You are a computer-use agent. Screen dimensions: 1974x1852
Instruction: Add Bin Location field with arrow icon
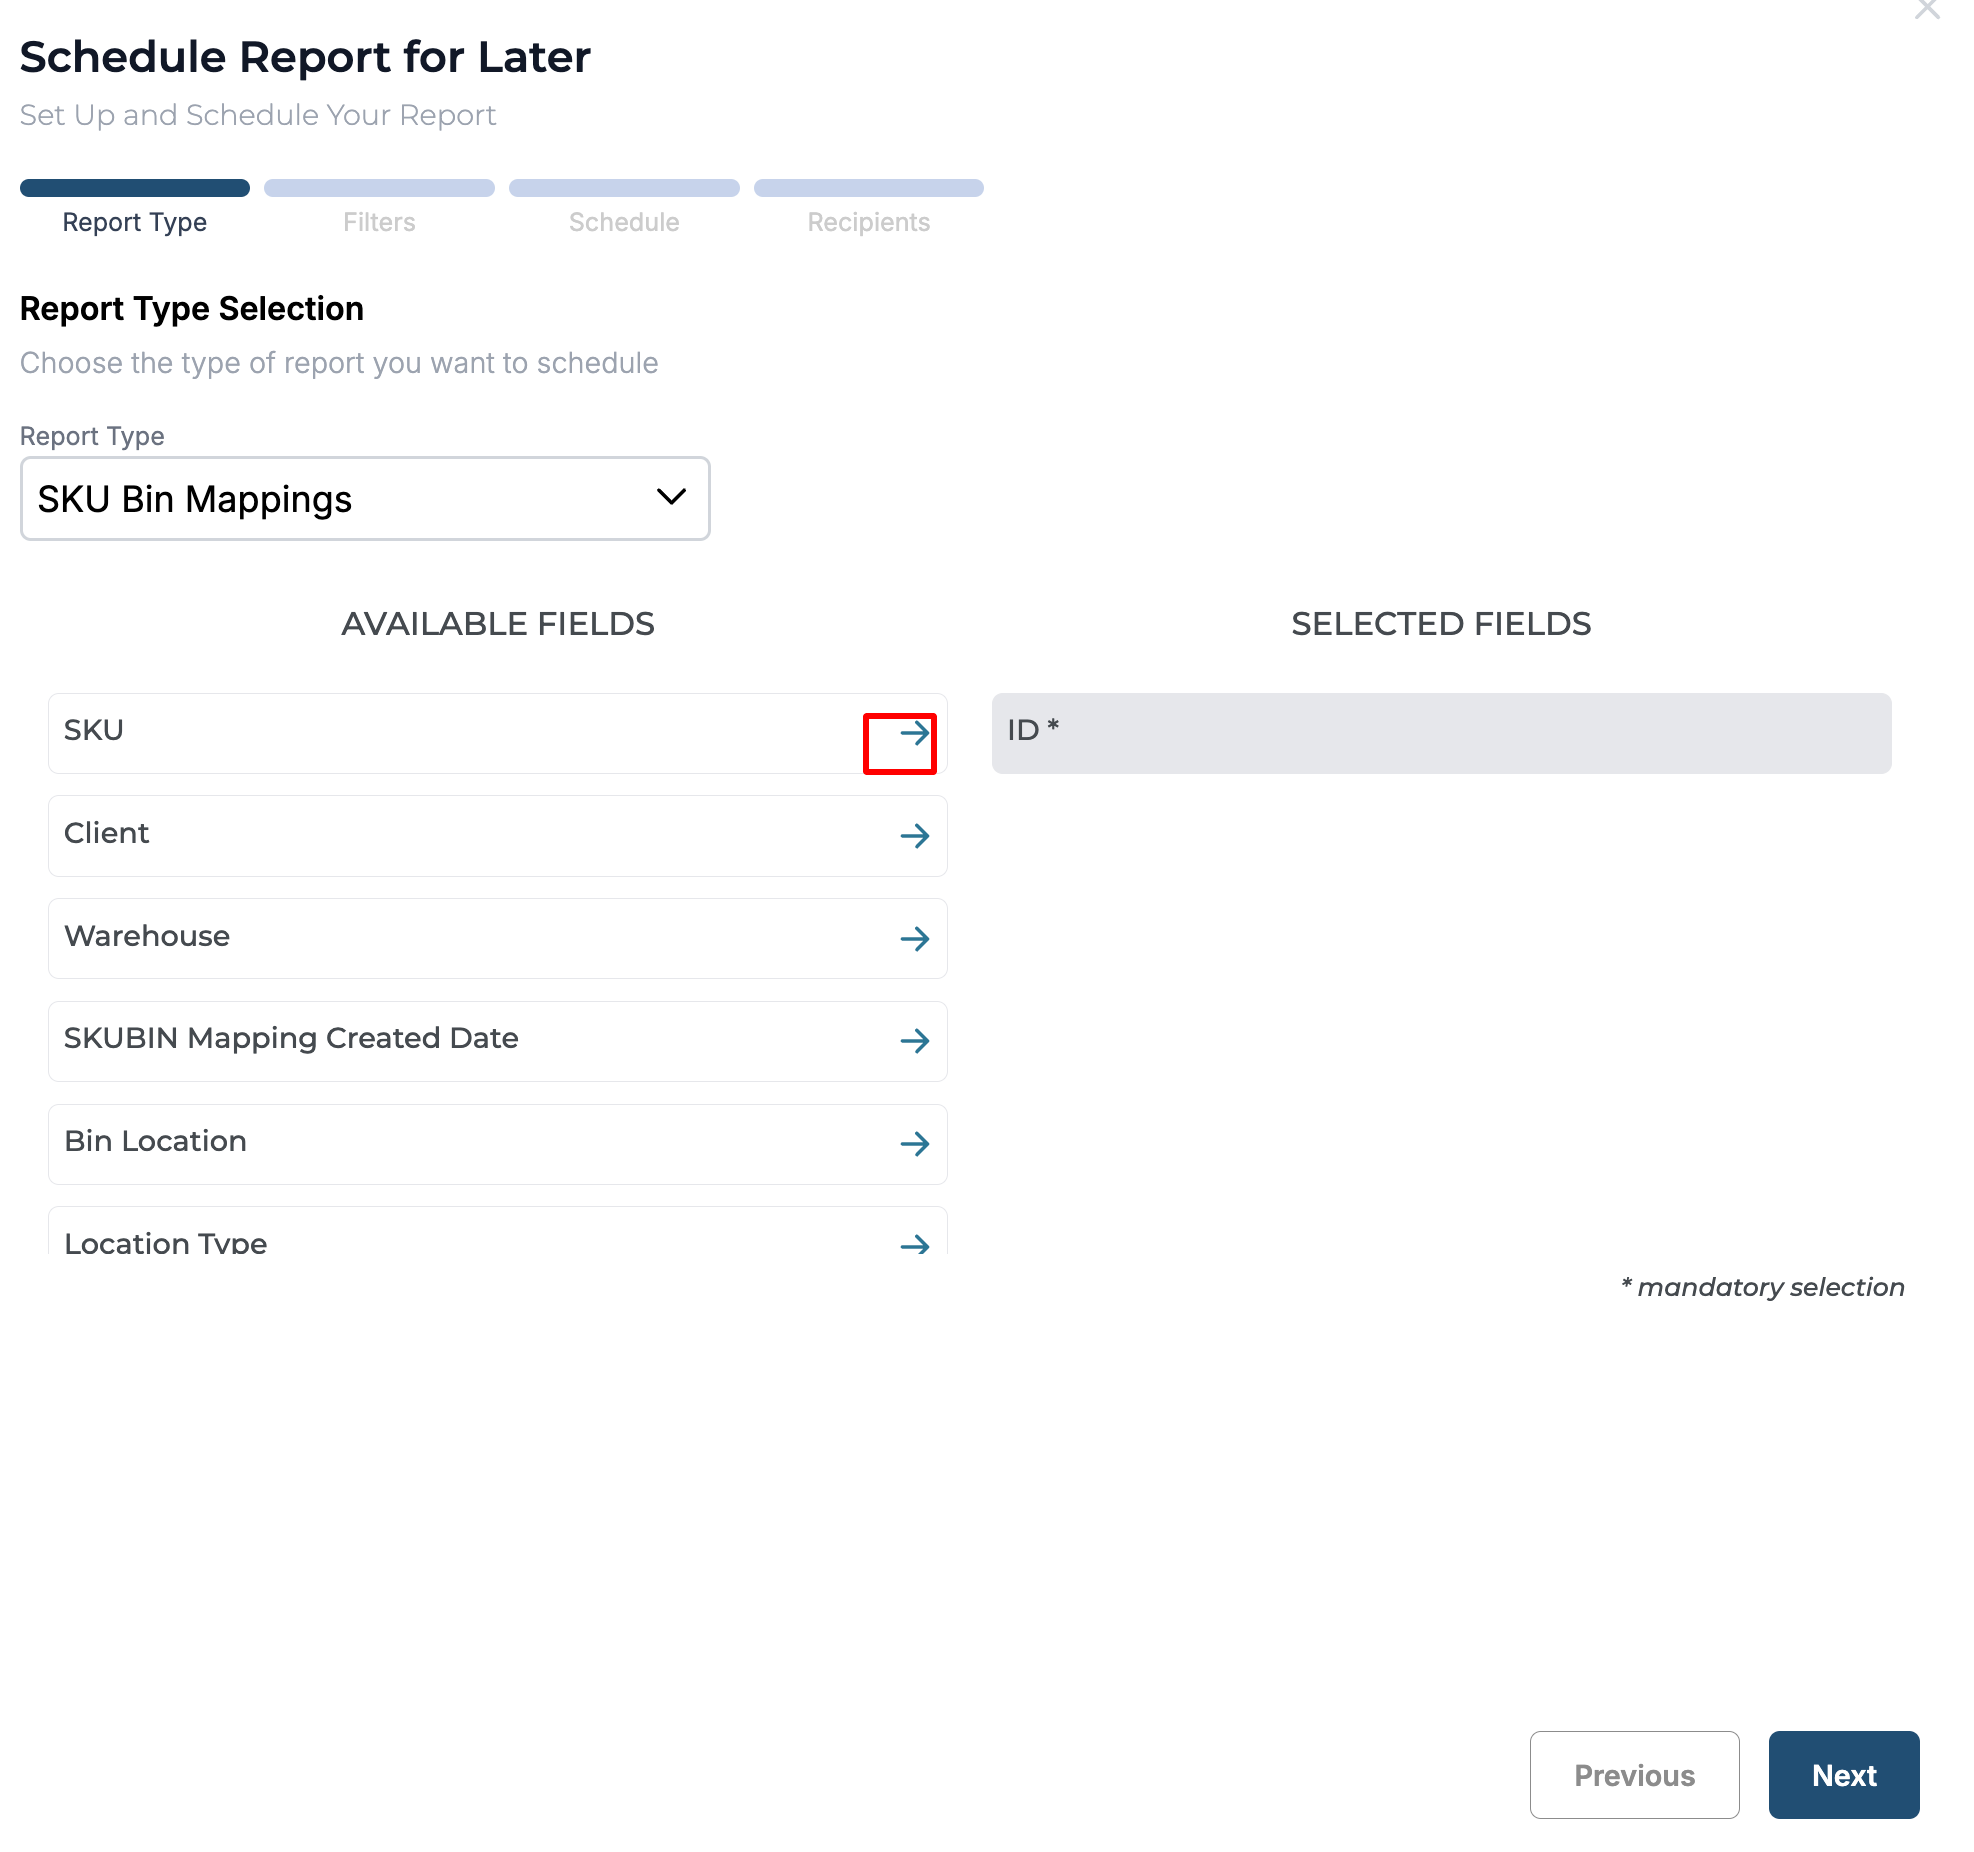[x=914, y=1144]
